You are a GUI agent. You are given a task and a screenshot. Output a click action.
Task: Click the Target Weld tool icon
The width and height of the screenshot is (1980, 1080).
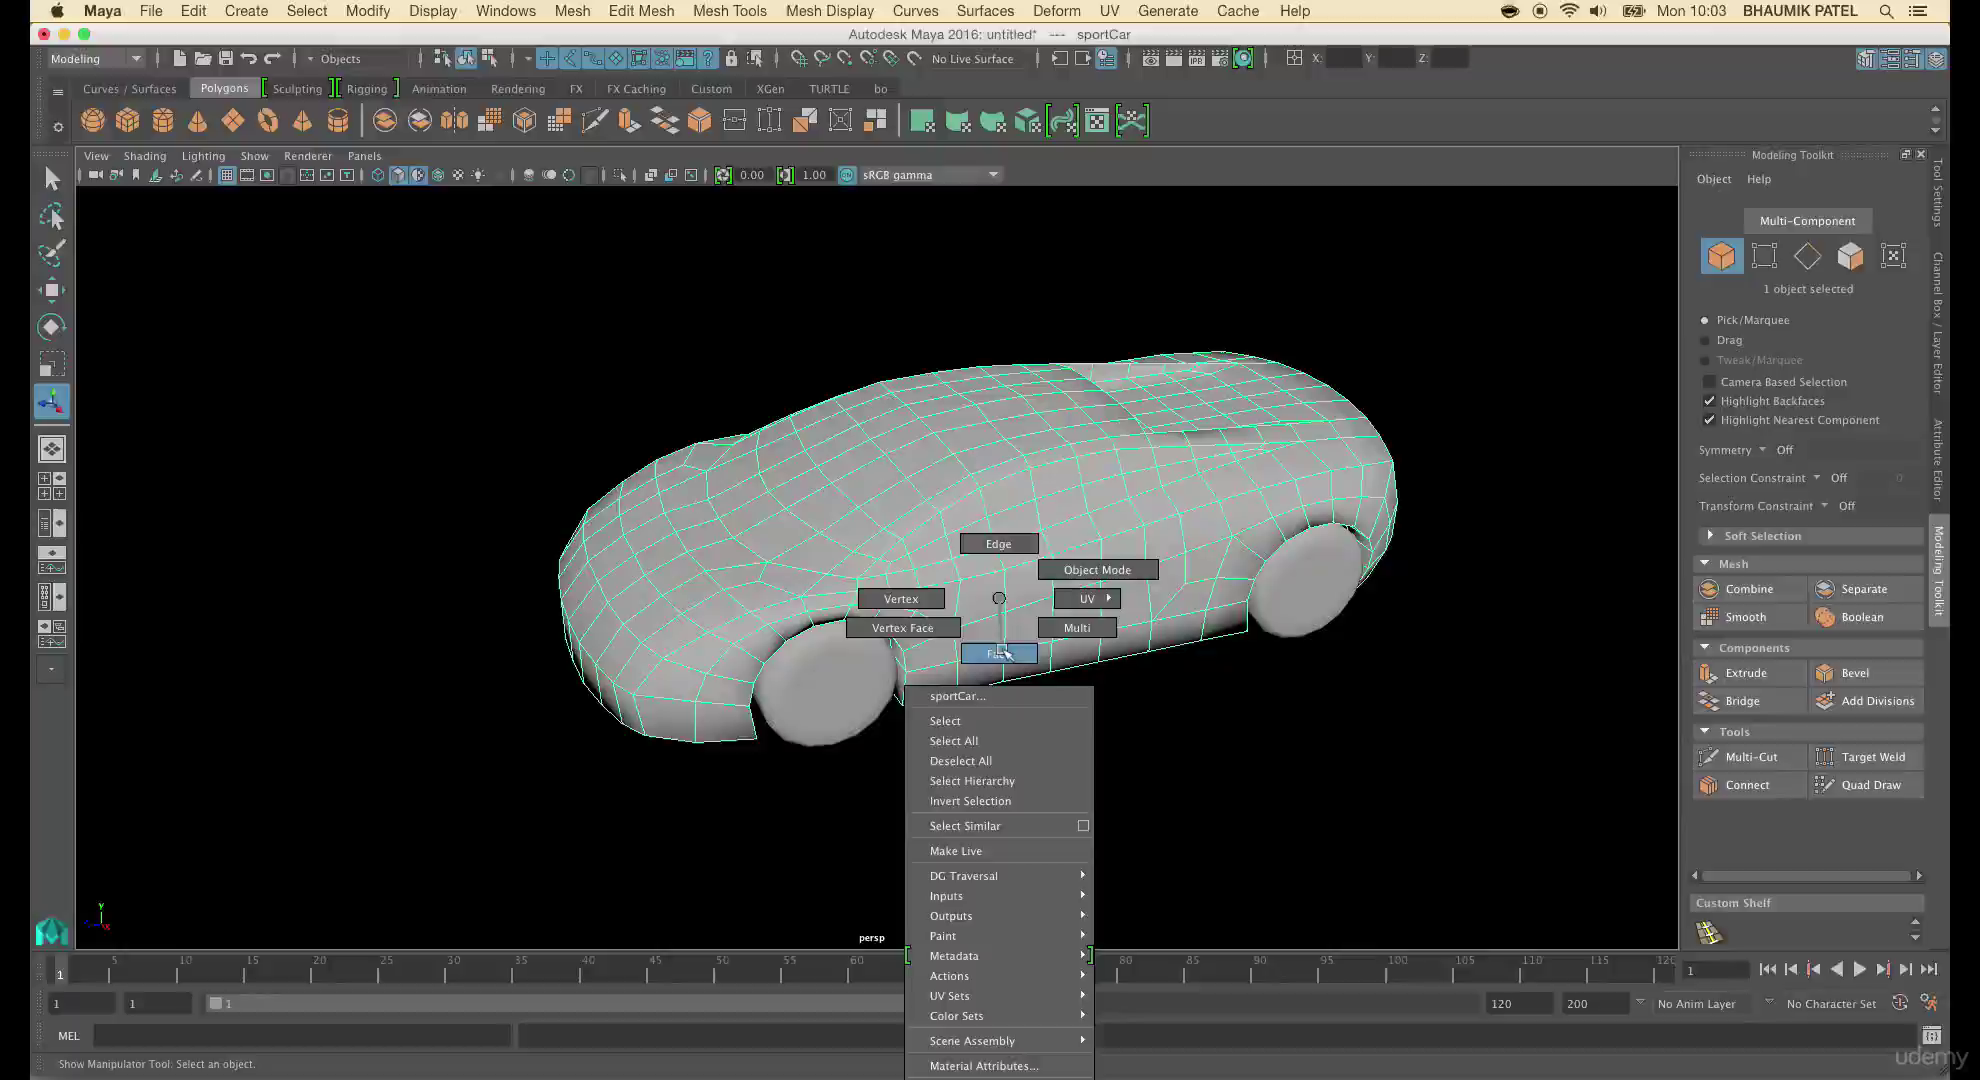point(1825,757)
